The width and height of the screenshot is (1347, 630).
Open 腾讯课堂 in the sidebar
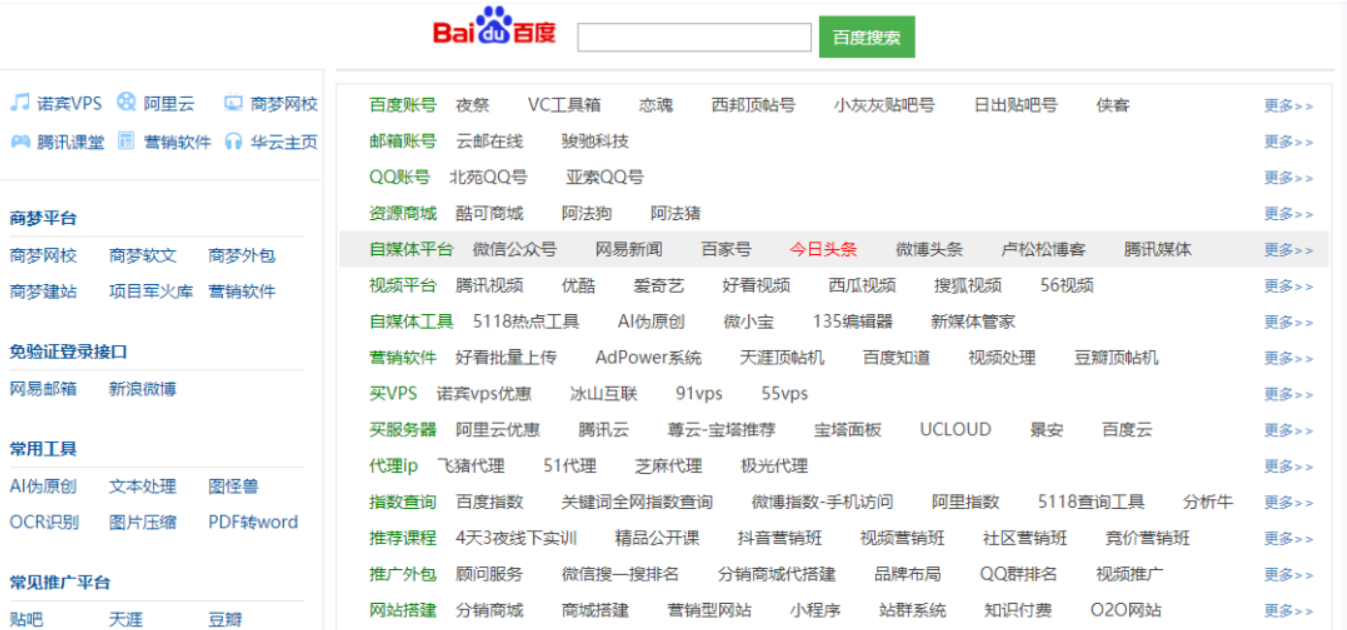pyautogui.click(x=70, y=142)
